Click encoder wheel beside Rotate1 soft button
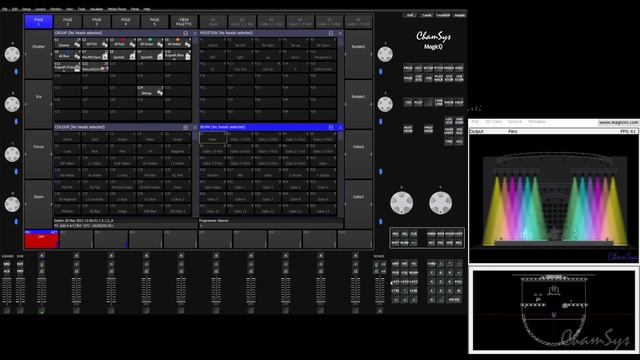Viewport: 640px width, 360px height. pyautogui.click(x=385, y=104)
